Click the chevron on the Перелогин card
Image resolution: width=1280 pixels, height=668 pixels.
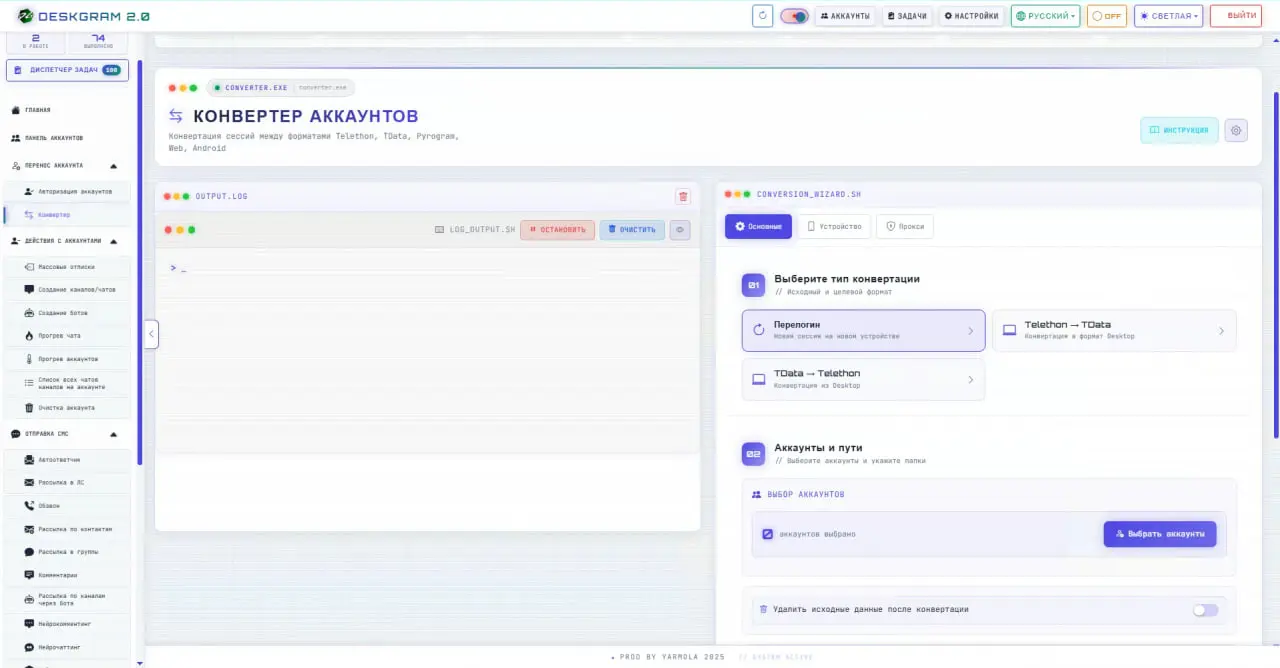point(970,331)
